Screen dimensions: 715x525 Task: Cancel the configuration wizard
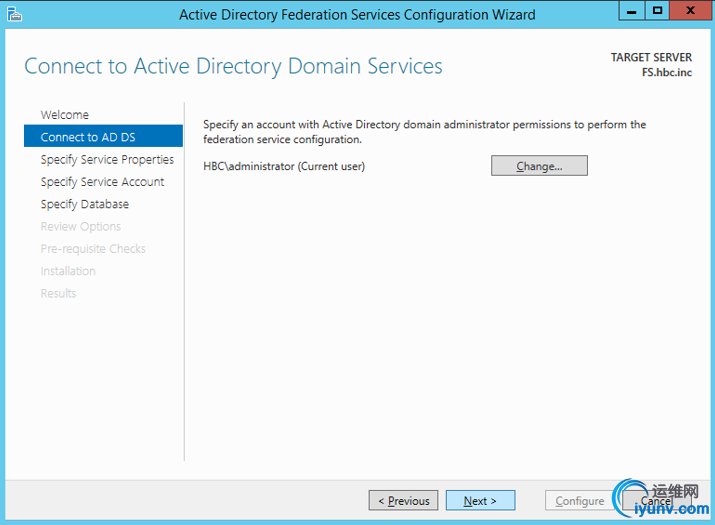657,500
